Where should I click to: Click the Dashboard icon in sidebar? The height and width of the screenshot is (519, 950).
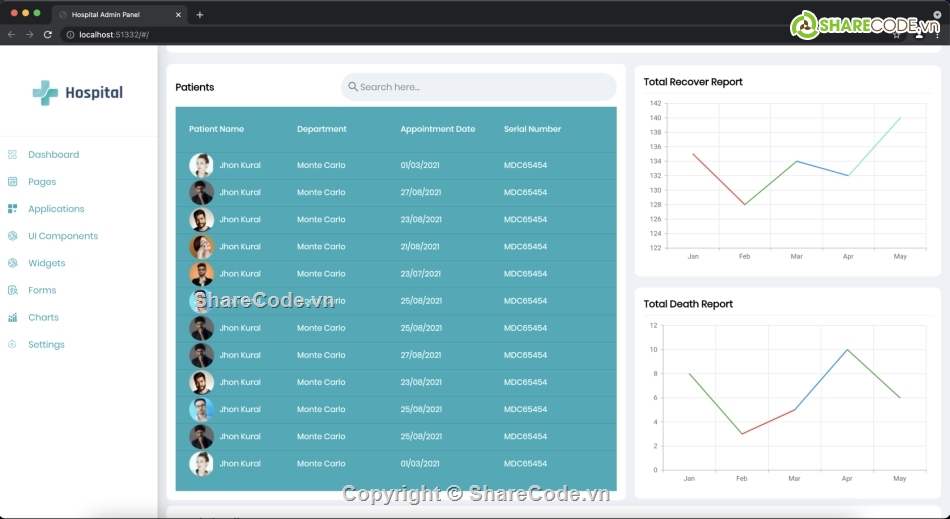[12, 155]
